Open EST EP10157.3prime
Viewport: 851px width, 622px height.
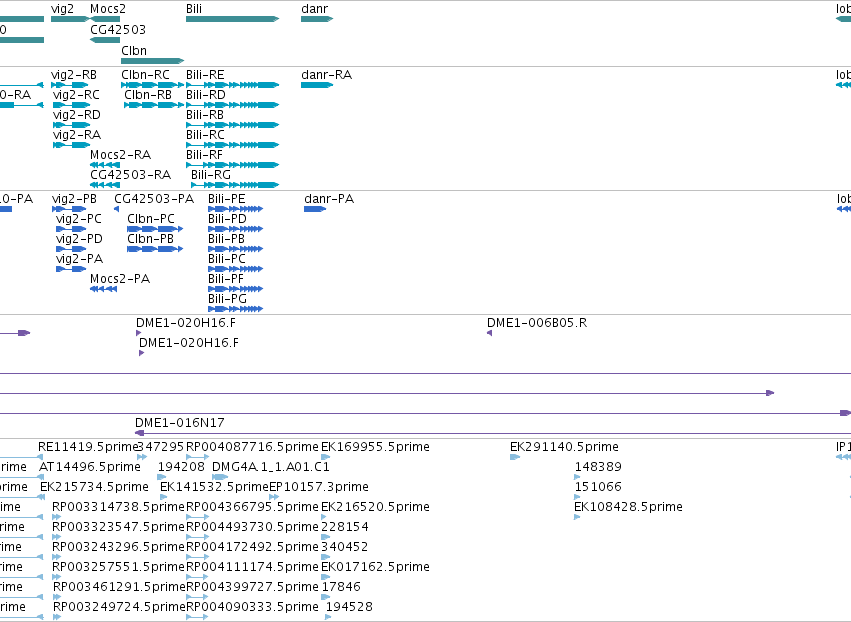319,487
